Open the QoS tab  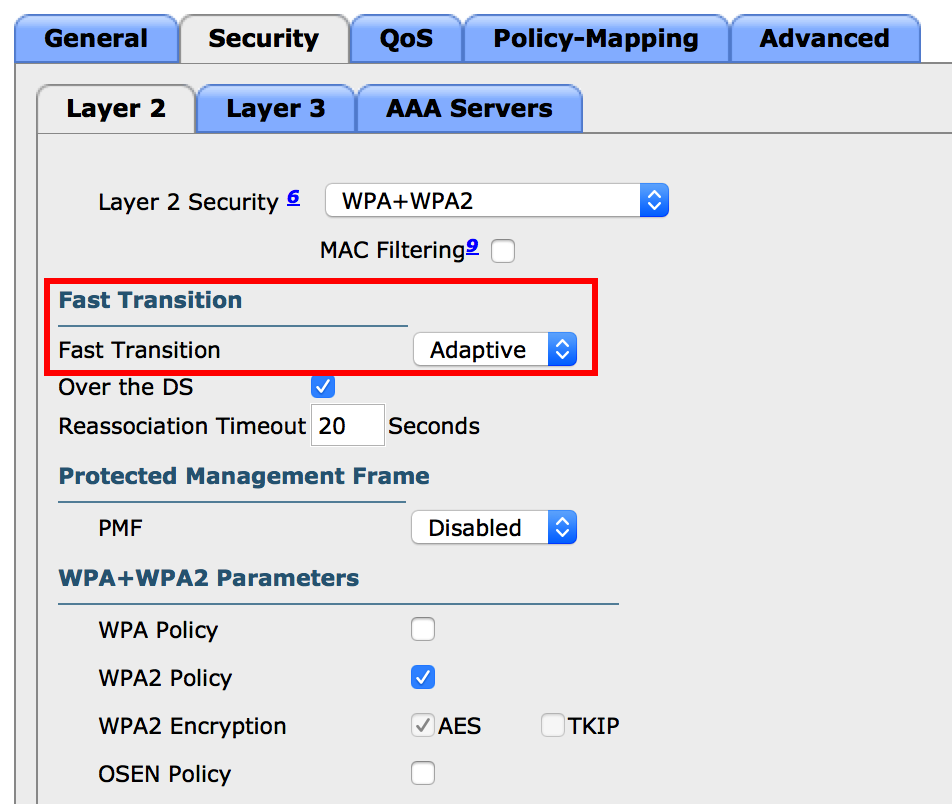coord(406,39)
